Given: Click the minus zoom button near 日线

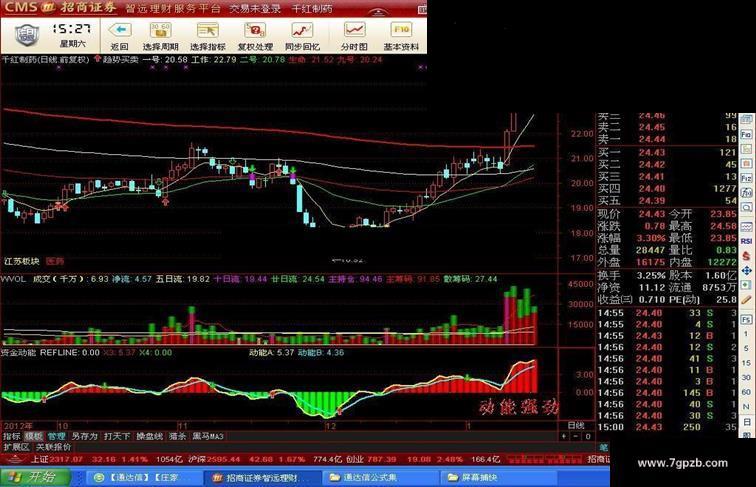Looking at the screenshot, I should 575,436.
